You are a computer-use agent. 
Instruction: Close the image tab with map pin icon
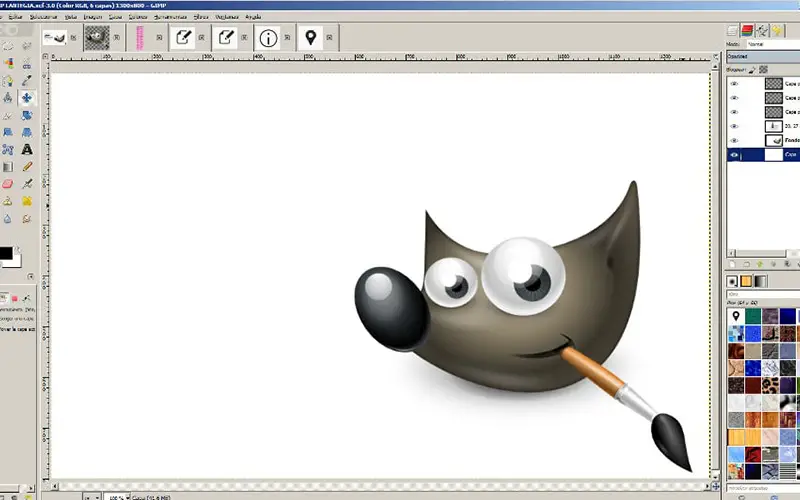coord(329,38)
